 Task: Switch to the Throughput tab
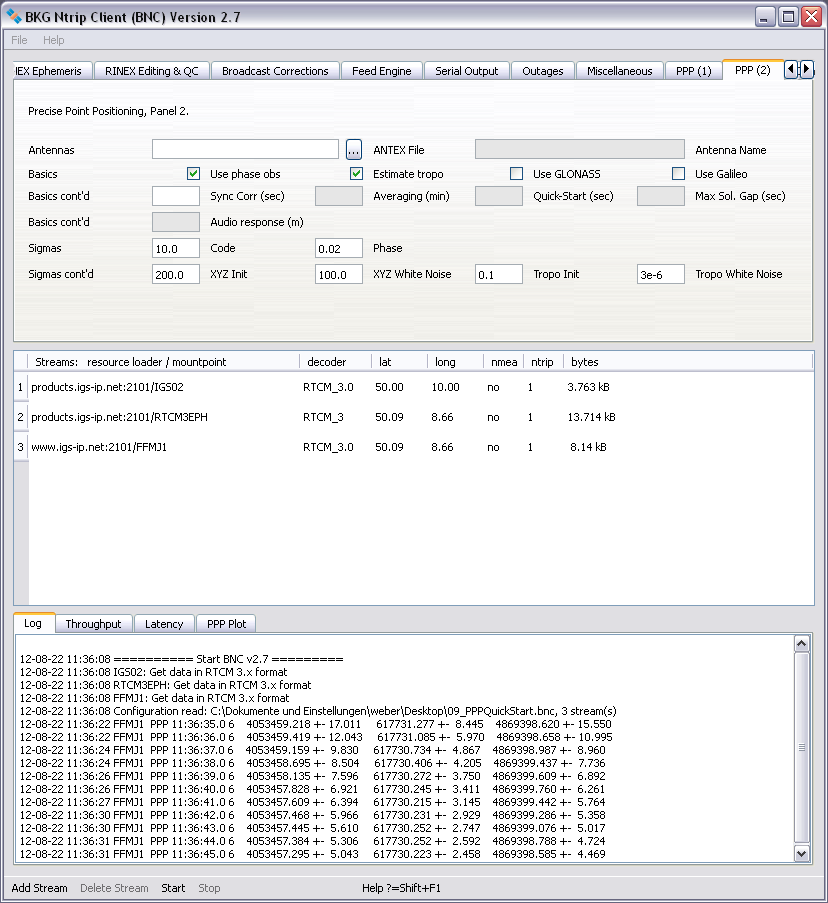click(93, 624)
